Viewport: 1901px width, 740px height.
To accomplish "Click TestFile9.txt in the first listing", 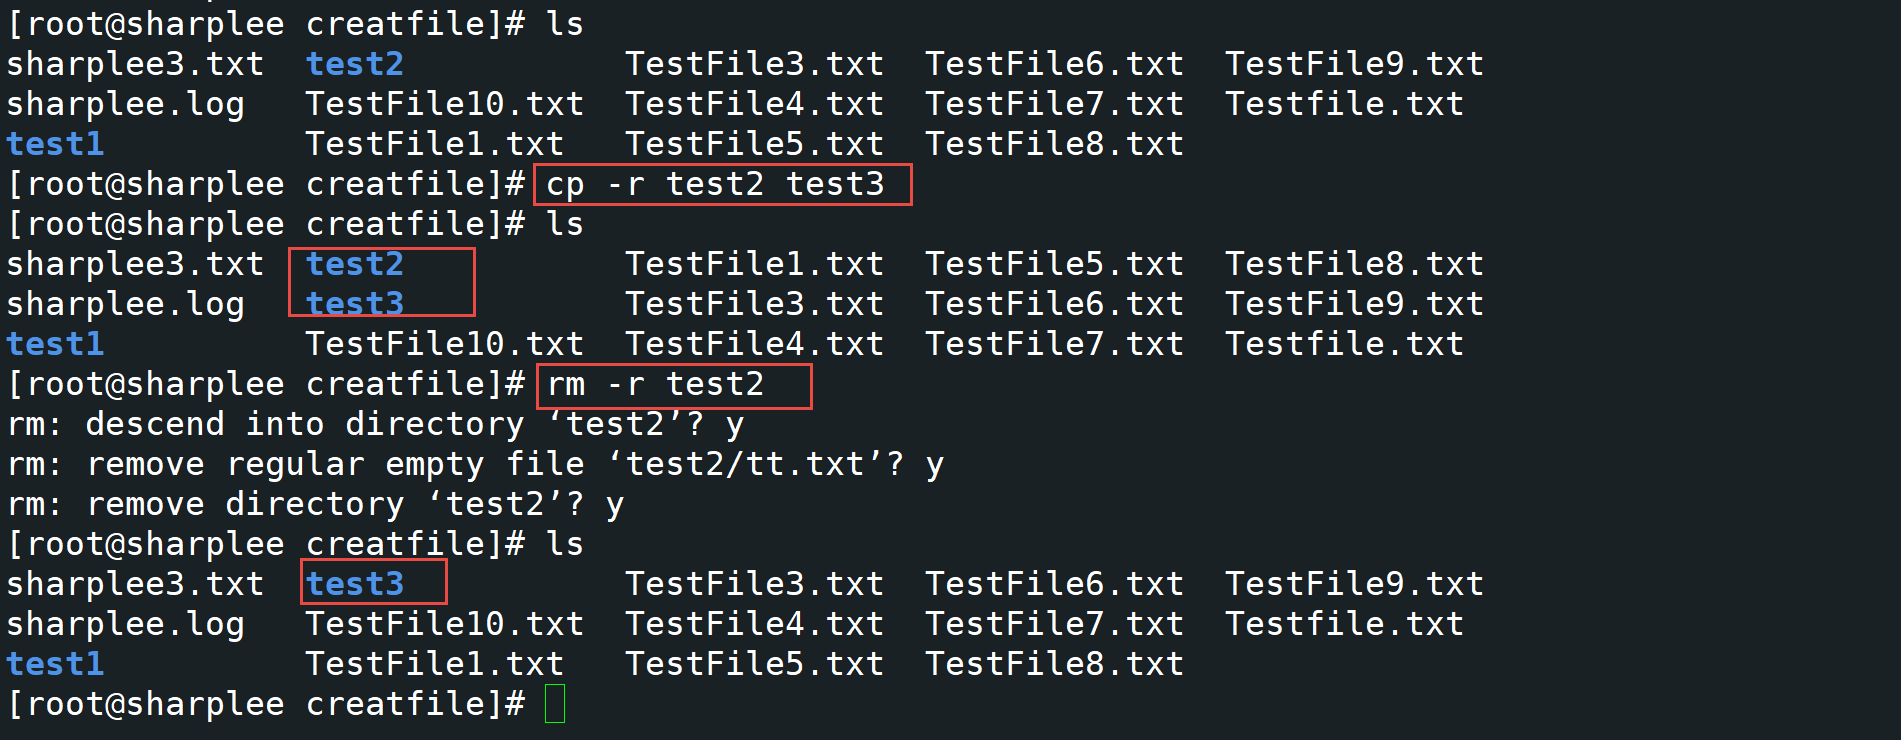I will click(1355, 64).
